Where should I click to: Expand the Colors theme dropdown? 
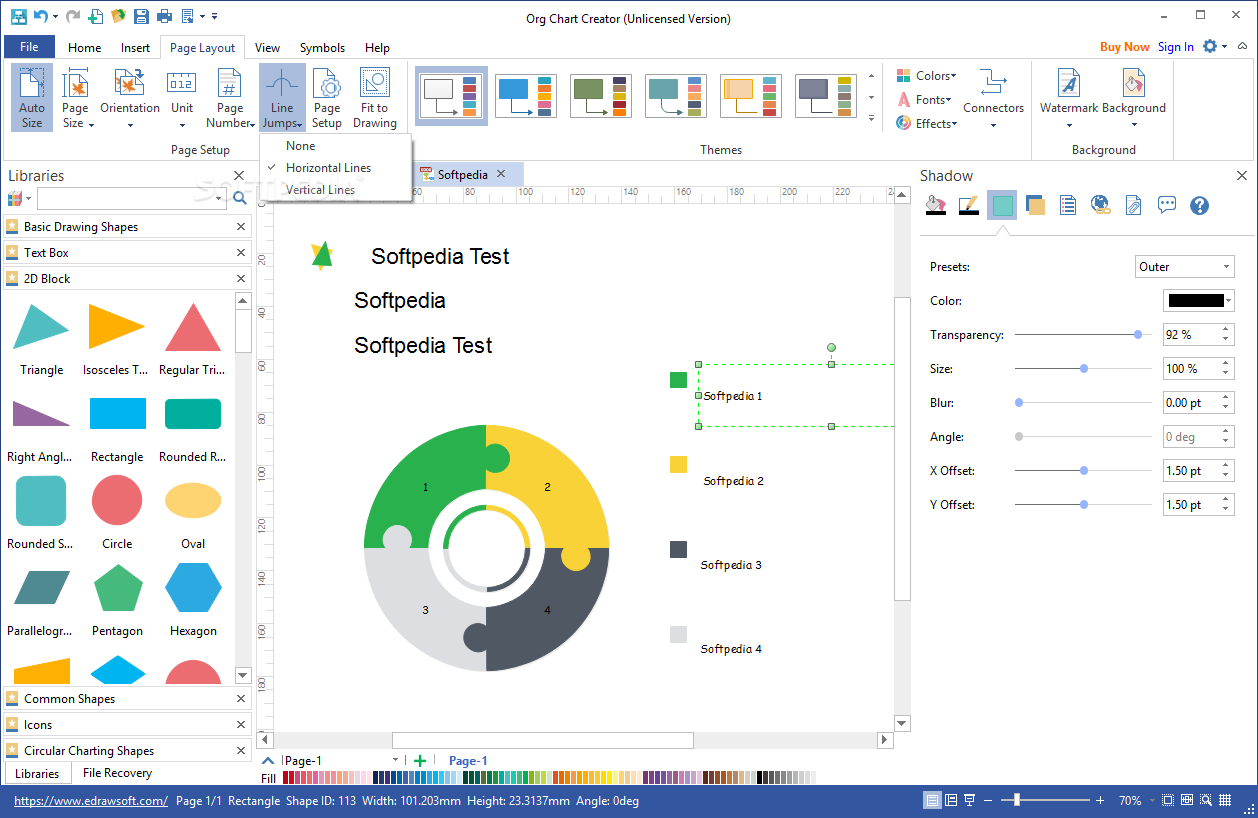(926, 76)
